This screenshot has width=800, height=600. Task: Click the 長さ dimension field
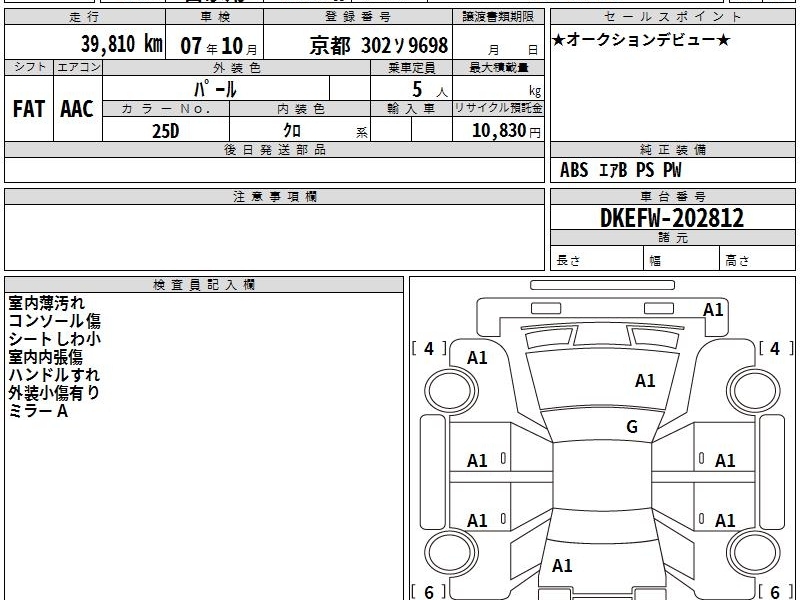(x=597, y=258)
